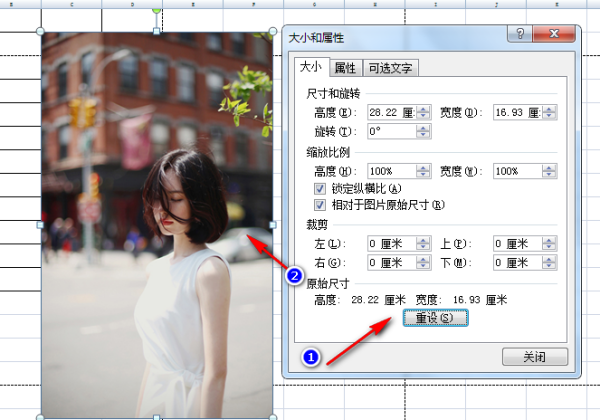Click the top-right corner handle of the picture

(x=272, y=31)
